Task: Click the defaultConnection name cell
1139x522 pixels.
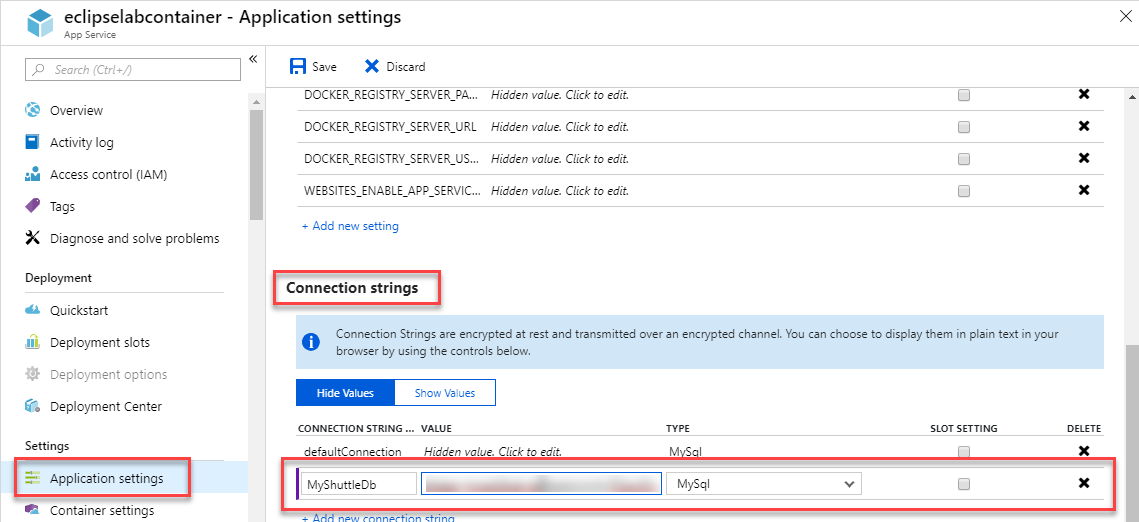Action: [352, 452]
